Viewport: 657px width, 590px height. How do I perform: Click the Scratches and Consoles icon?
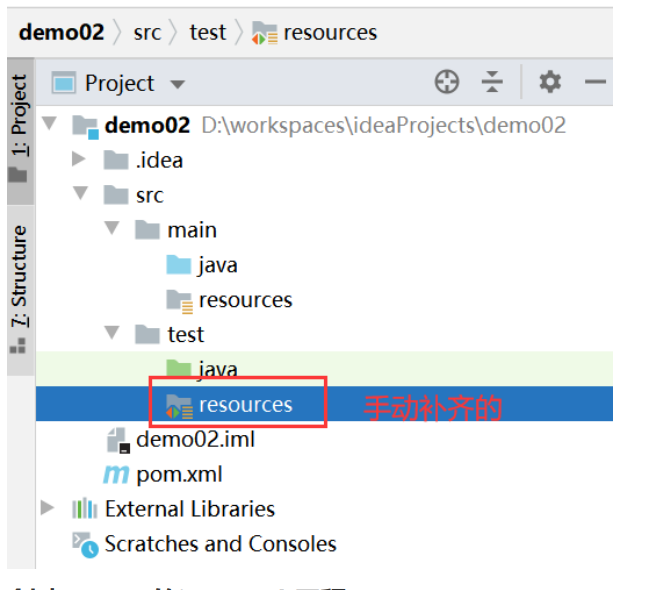coord(85,545)
